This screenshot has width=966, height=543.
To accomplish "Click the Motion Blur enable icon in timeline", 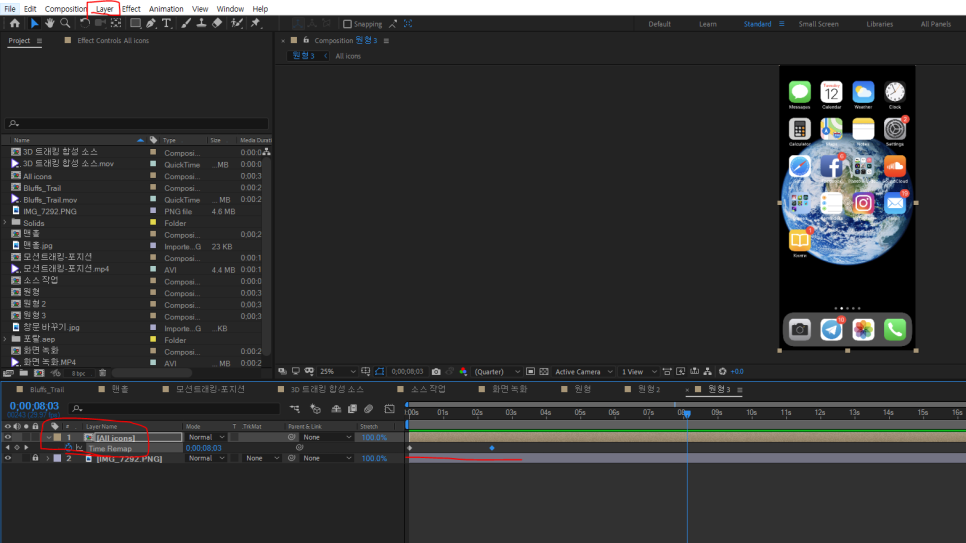I will point(368,409).
